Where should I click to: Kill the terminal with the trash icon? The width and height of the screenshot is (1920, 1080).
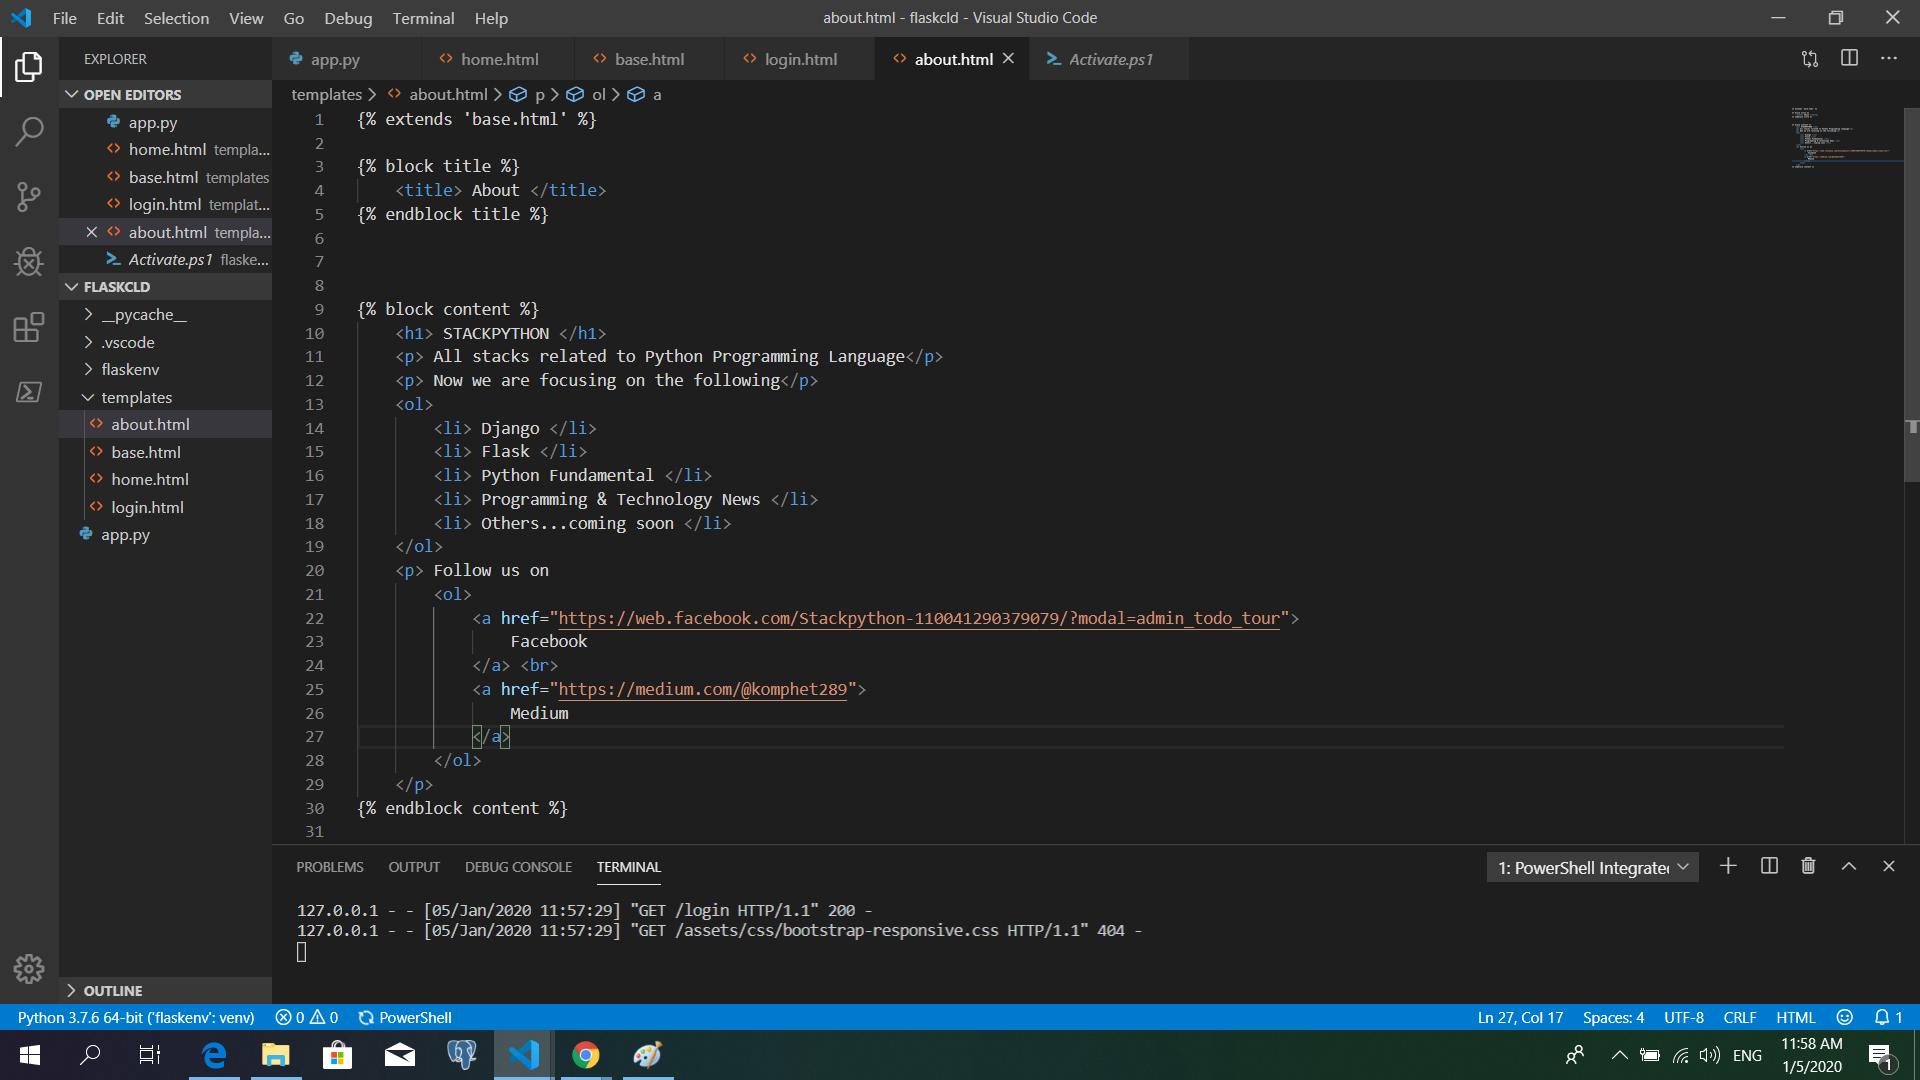(x=1808, y=866)
